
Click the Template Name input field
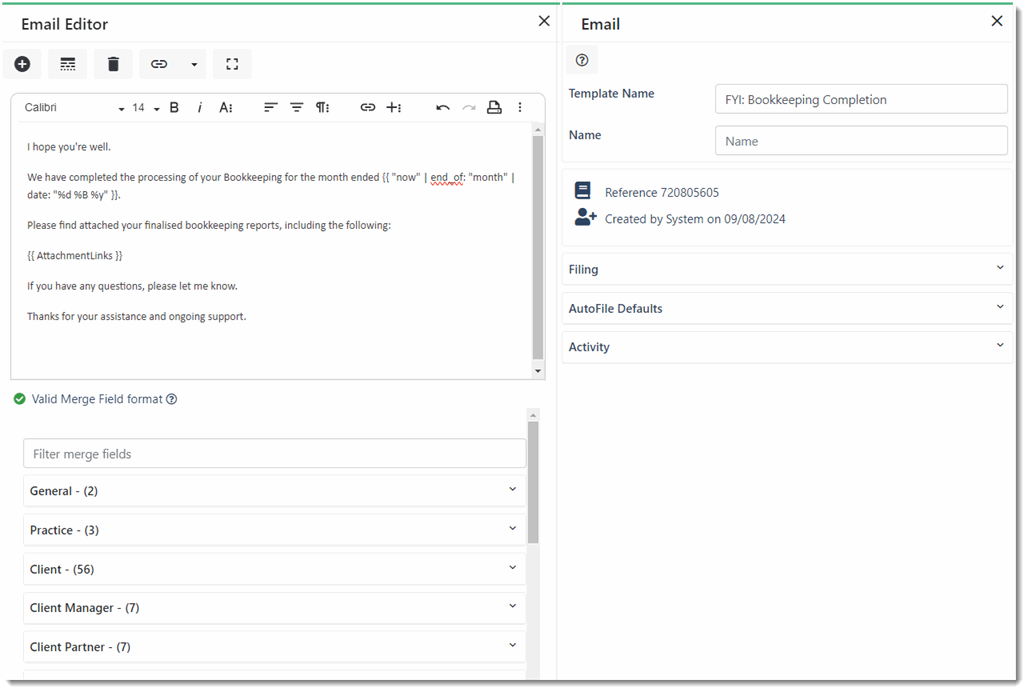pos(861,100)
